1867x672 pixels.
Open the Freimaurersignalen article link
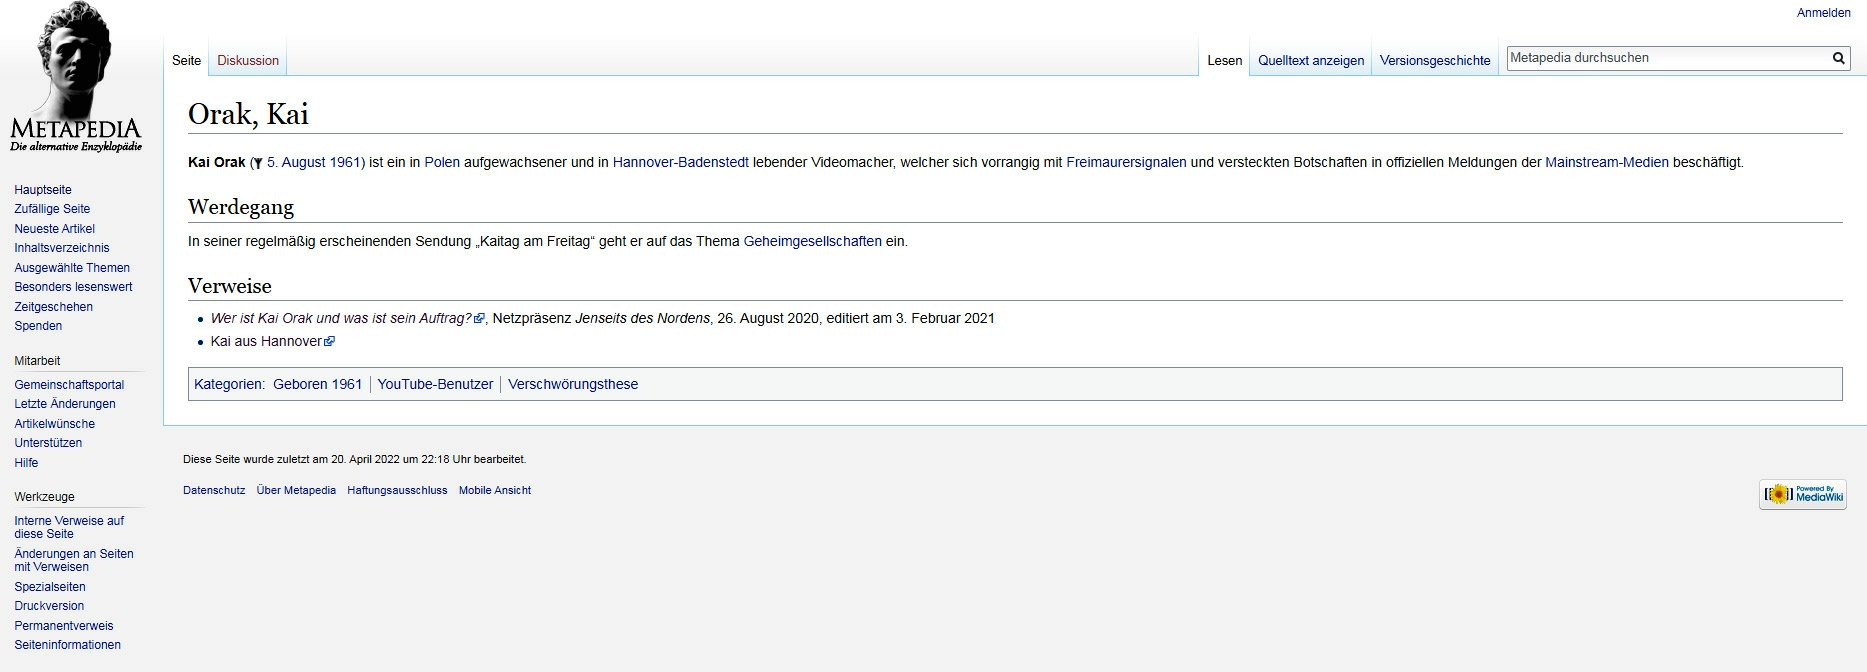(x=1126, y=162)
